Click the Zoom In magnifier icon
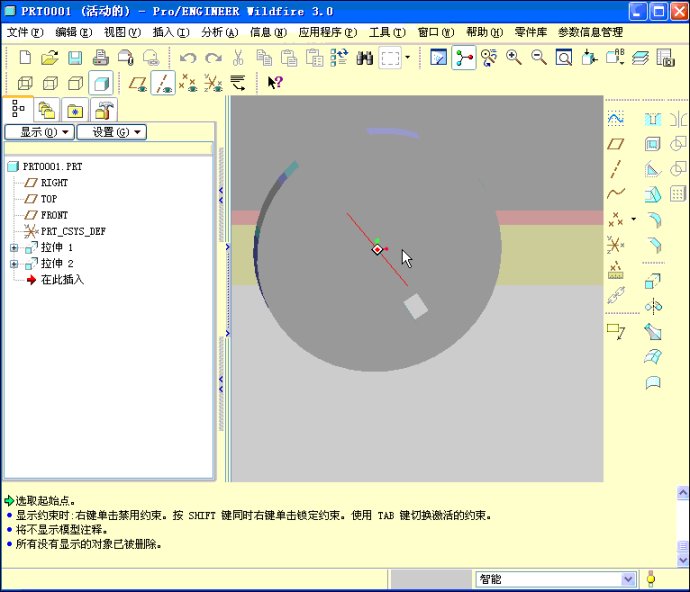Image resolution: width=690 pixels, height=592 pixels. [514, 58]
